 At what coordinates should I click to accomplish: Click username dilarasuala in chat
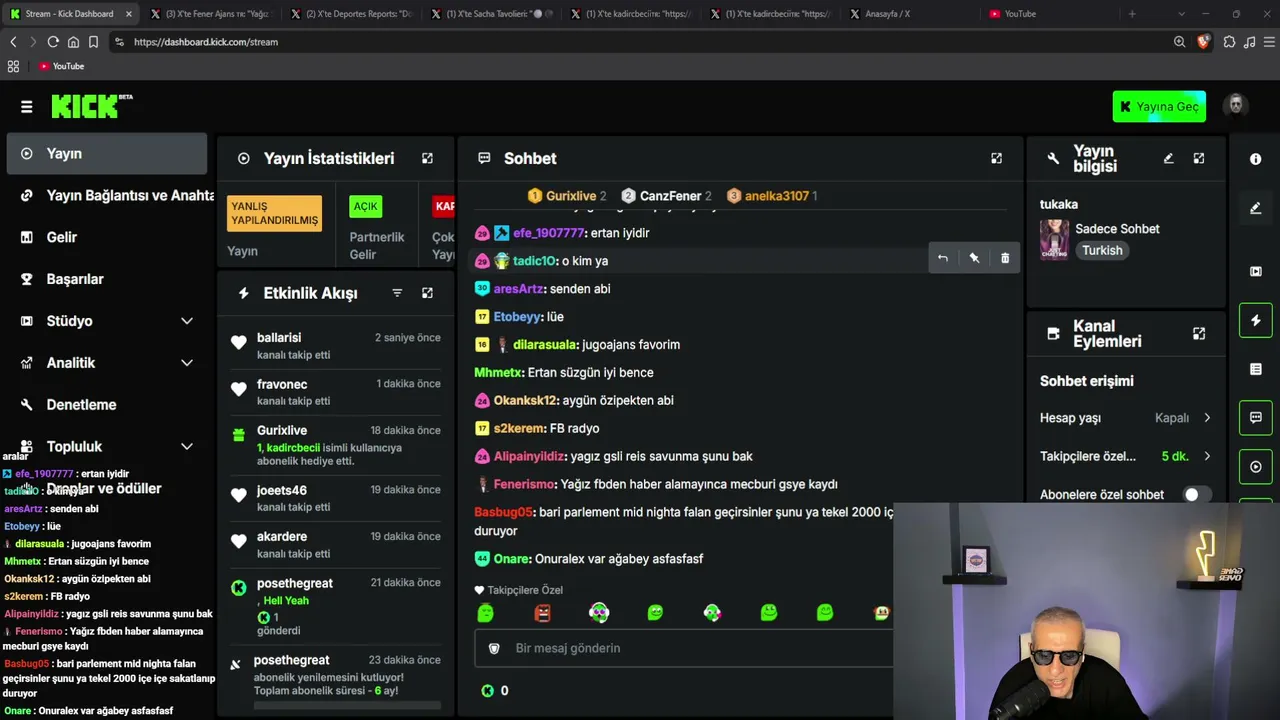pyautogui.click(x=545, y=345)
